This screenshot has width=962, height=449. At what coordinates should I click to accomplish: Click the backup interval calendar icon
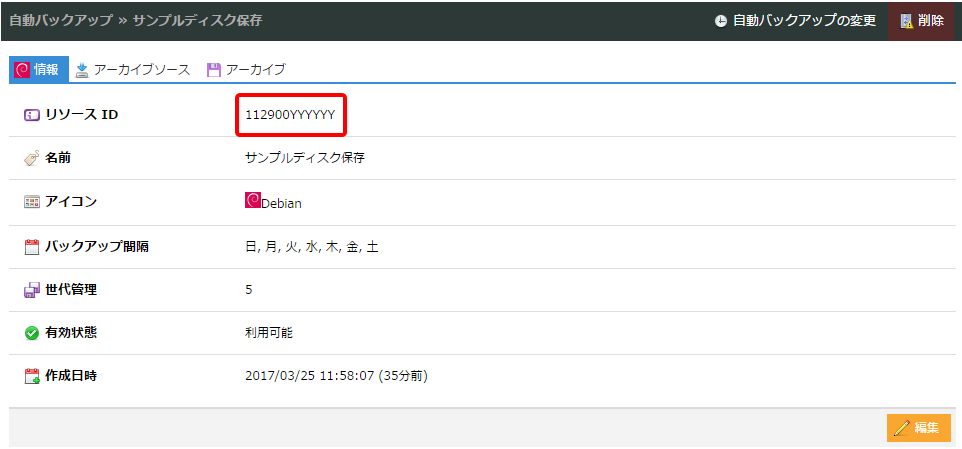(31, 246)
